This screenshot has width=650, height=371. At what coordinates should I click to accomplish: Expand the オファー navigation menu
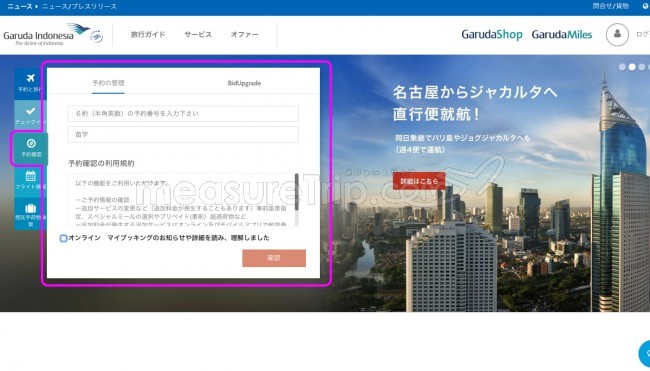pos(244,34)
